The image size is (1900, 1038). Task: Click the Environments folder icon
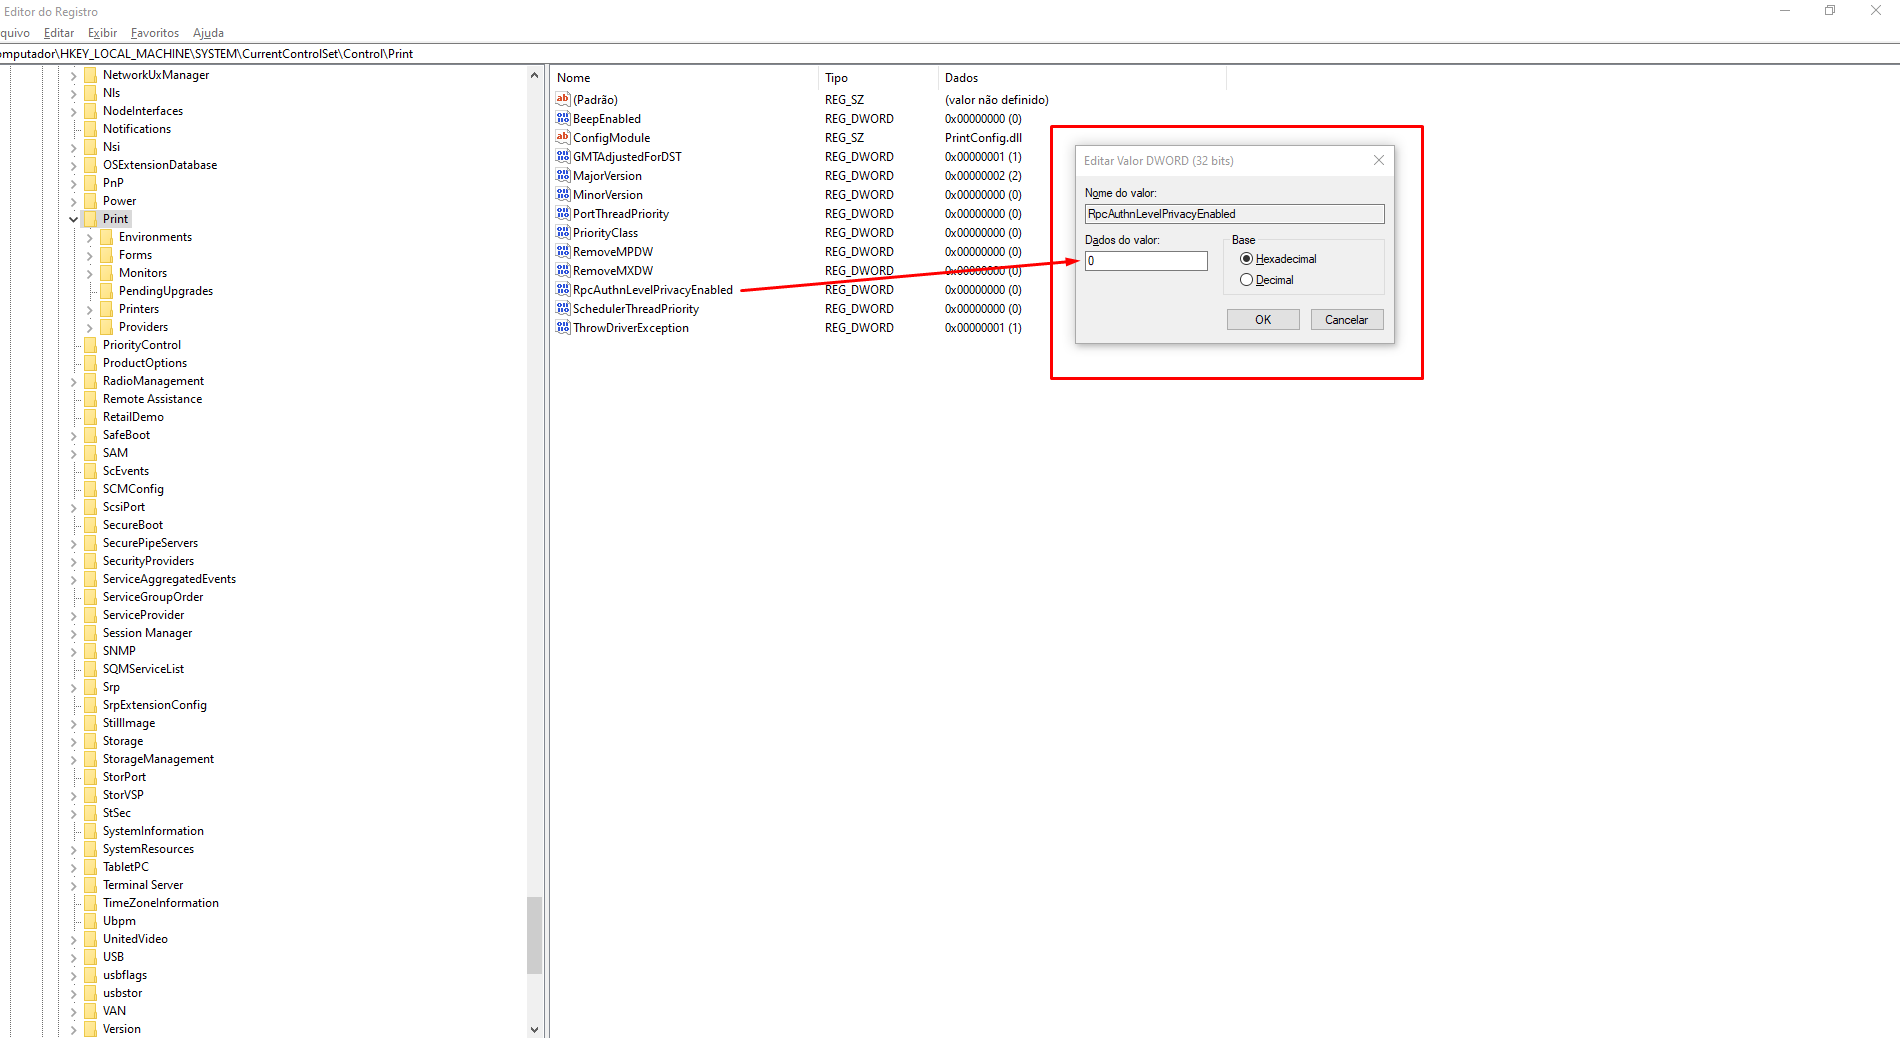[107, 237]
